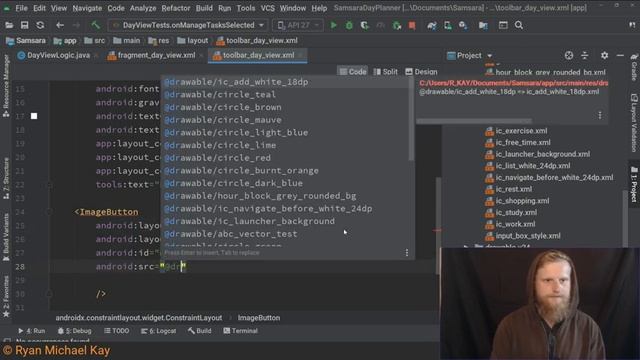The width and height of the screenshot is (640, 360).
Task: Build project with green hammer icon
Action: pyautogui.click(x=96, y=25)
